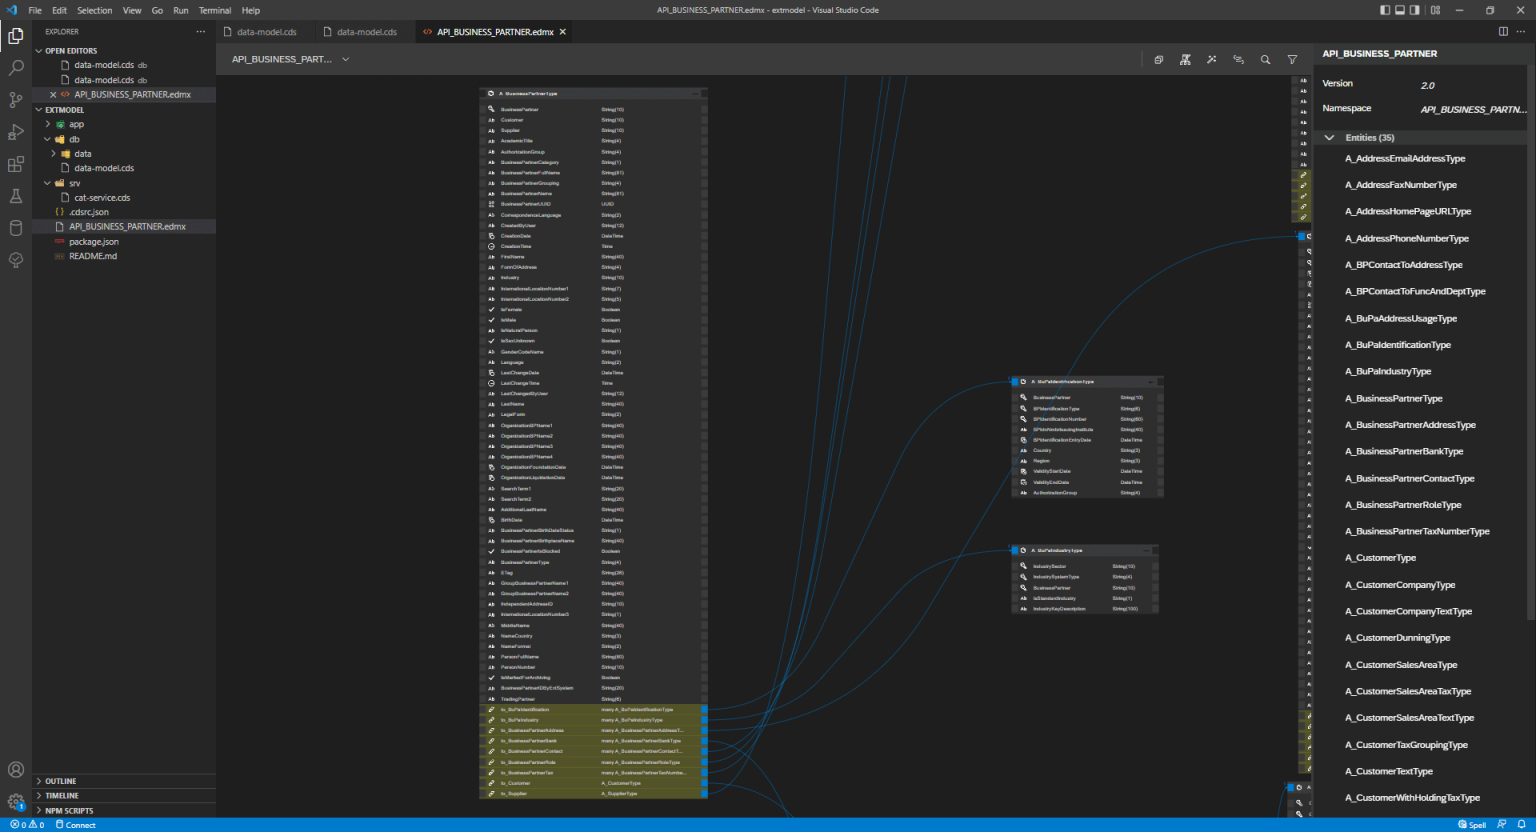Click the filter funnel icon above the diagram
The image size is (1536, 832).
click(1292, 59)
